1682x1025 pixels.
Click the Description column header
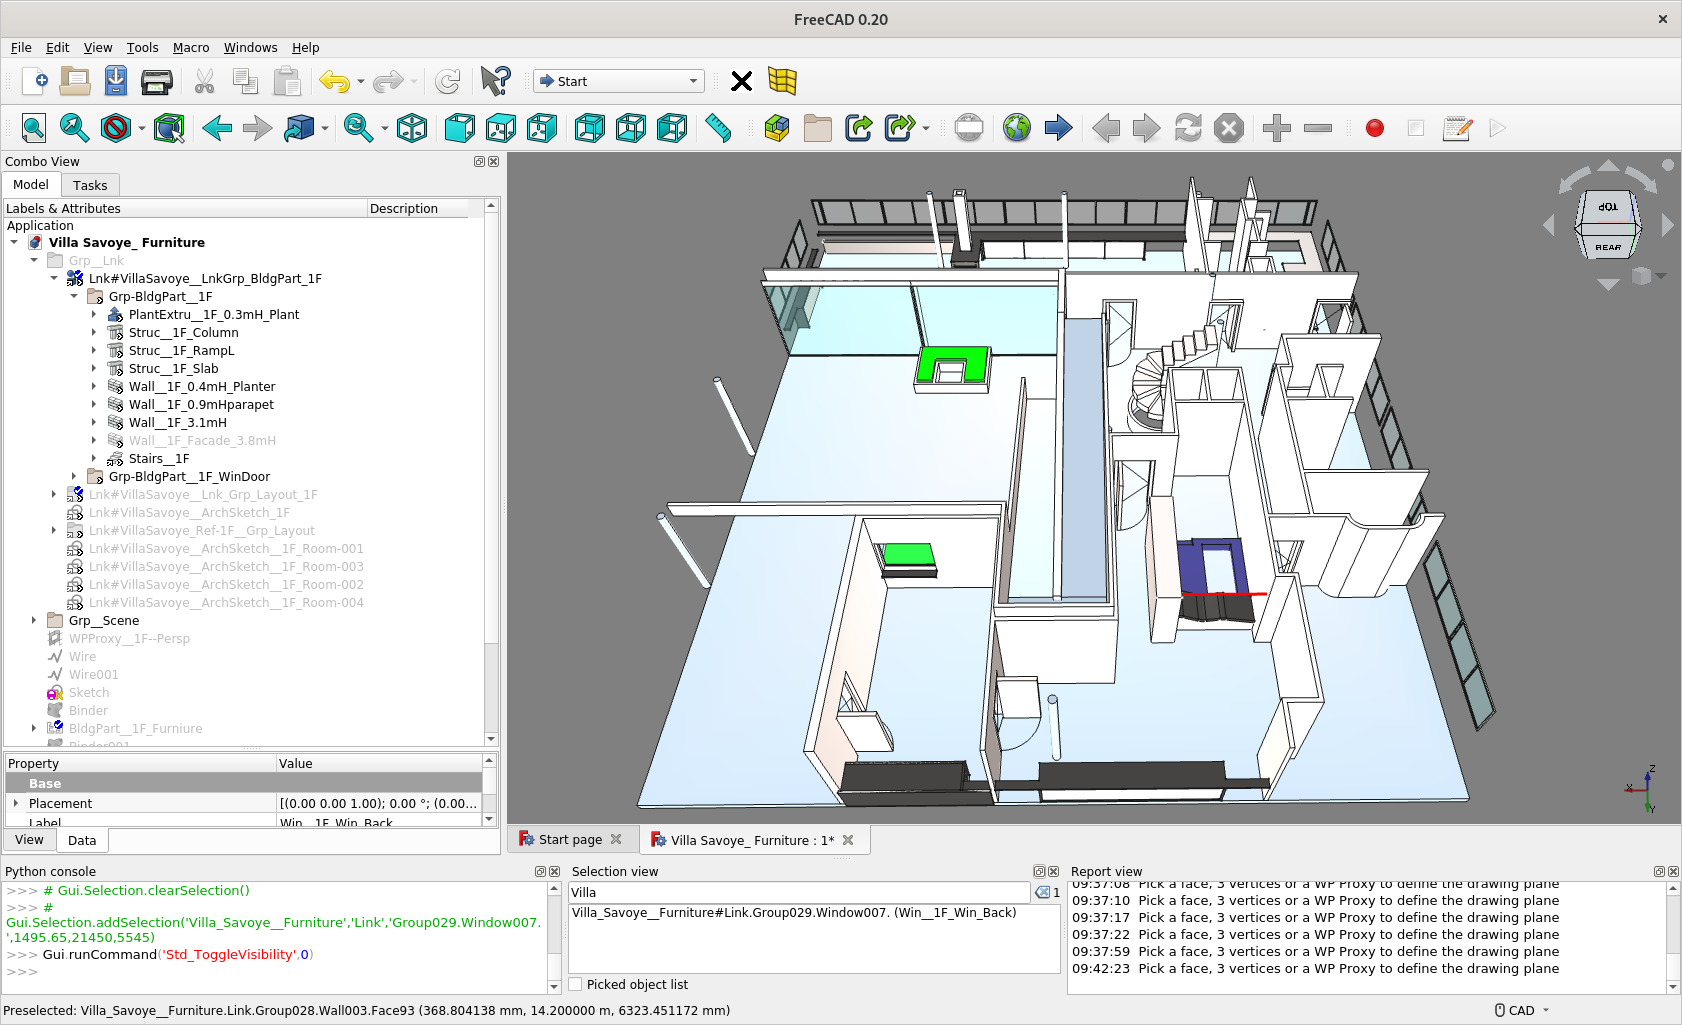(x=418, y=208)
